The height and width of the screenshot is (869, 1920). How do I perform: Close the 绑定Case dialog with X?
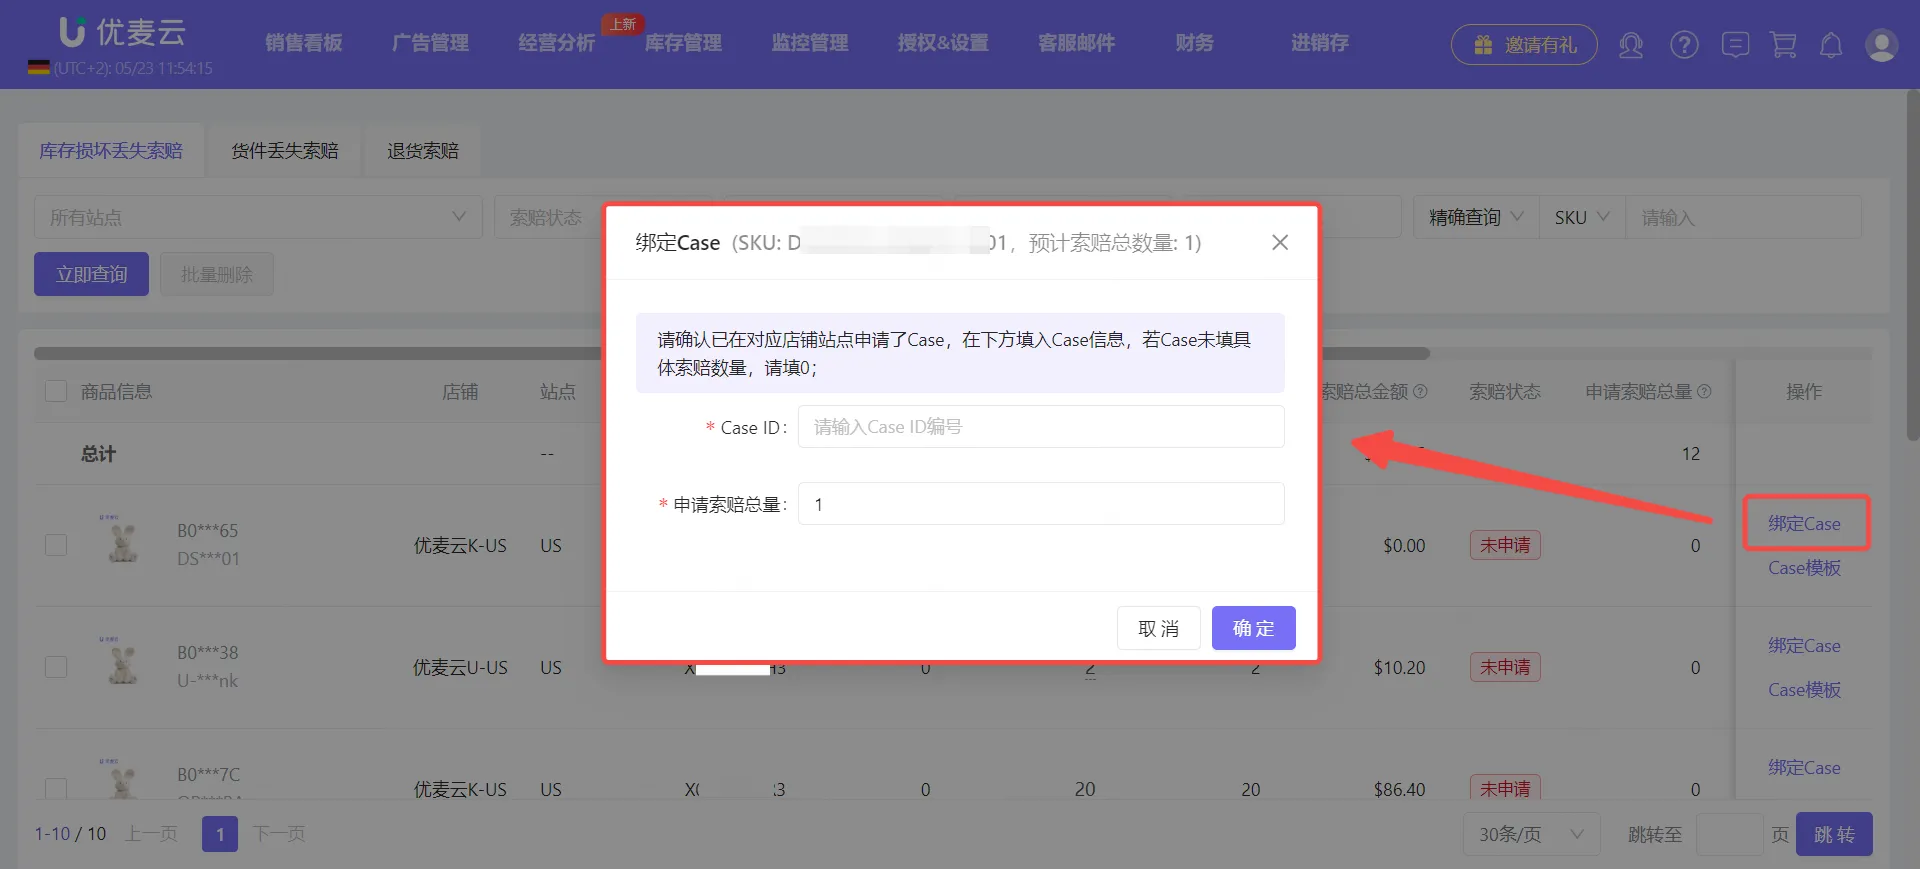click(x=1280, y=242)
